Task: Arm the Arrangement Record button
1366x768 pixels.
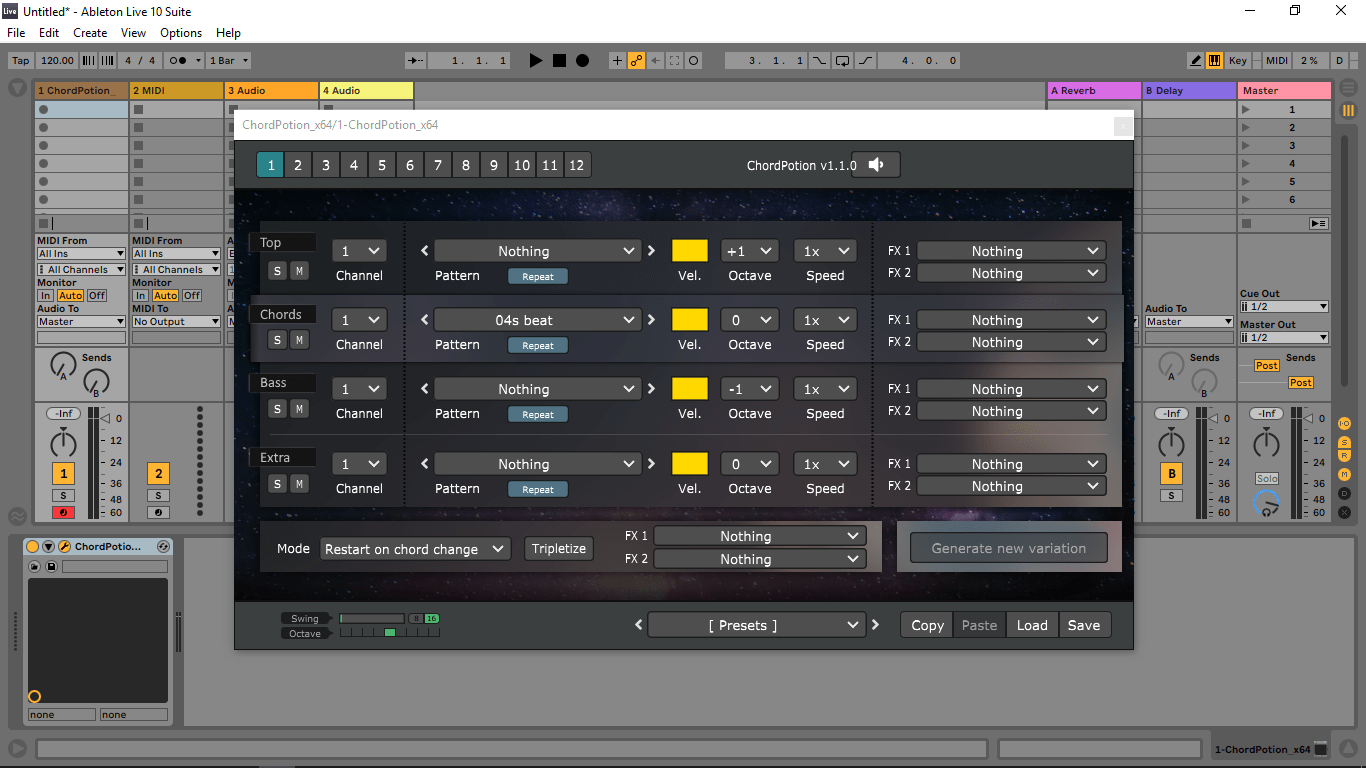Action: 582,61
